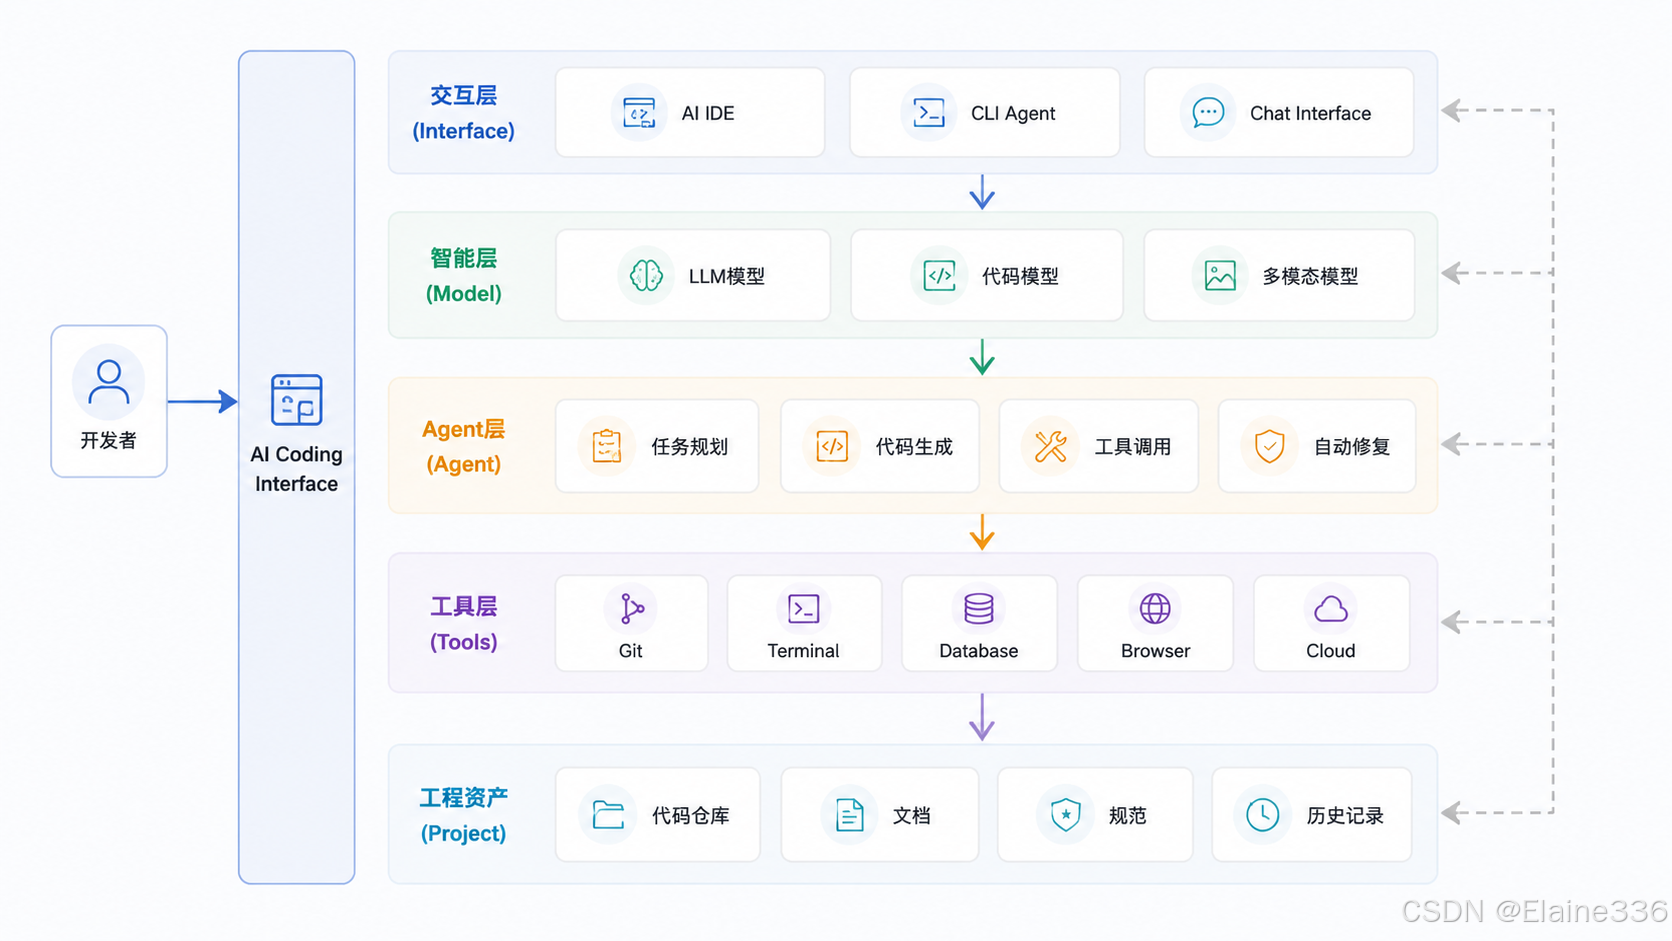Select the Agent层 (Agent) layer label
The width and height of the screenshot is (1672, 941).
(x=463, y=446)
